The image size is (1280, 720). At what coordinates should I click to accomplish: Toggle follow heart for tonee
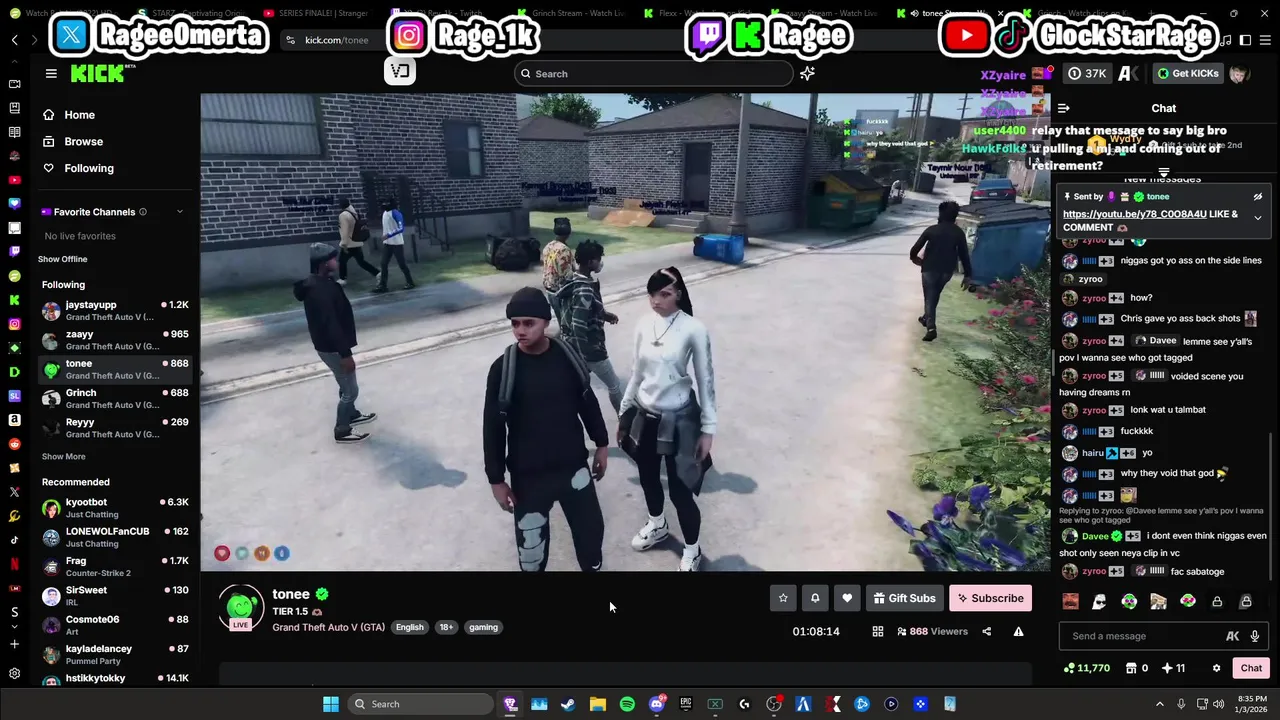[x=847, y=598]
